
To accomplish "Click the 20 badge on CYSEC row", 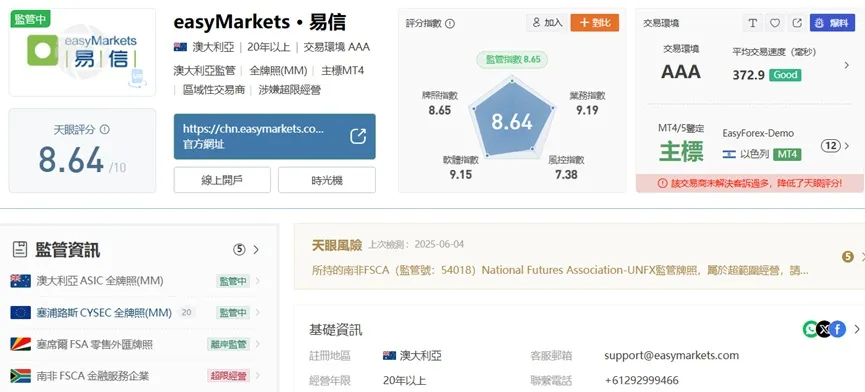I will click(186, 313).
